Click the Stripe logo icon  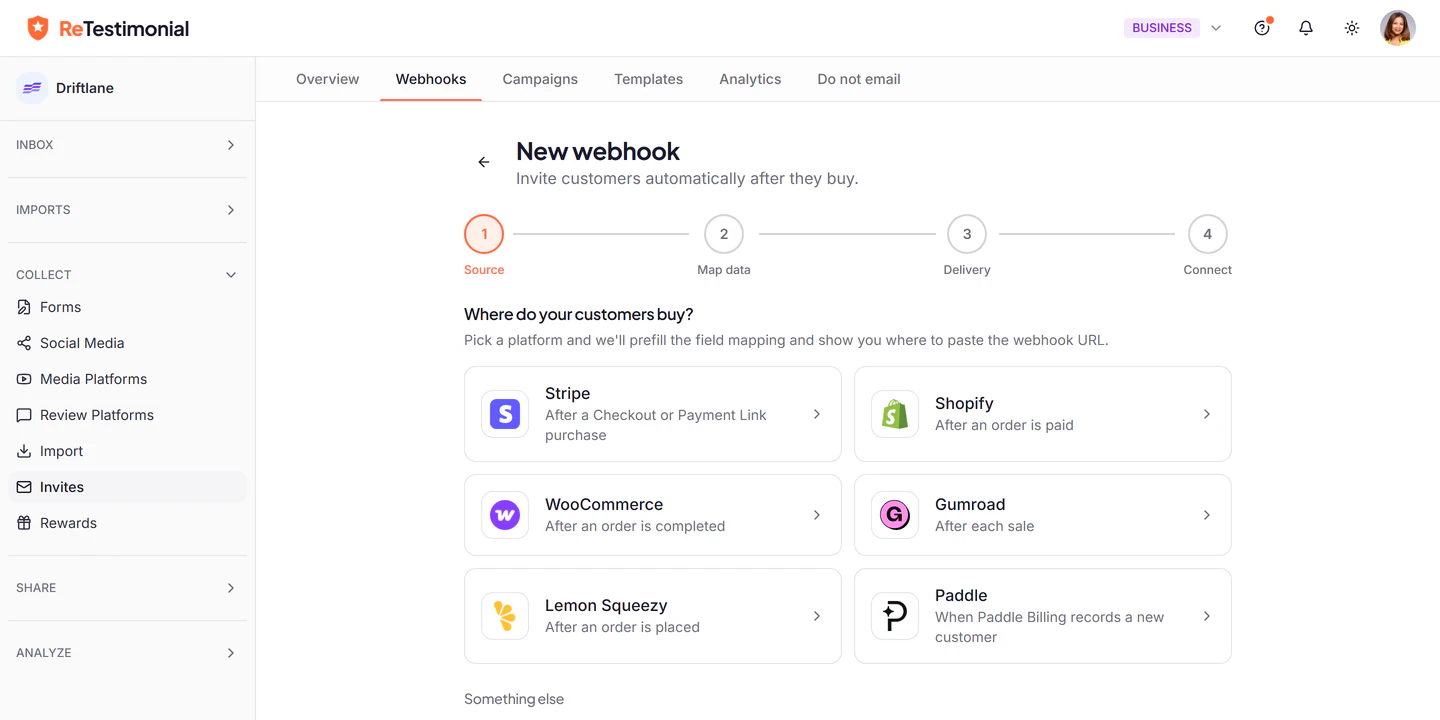click(505, 414)
